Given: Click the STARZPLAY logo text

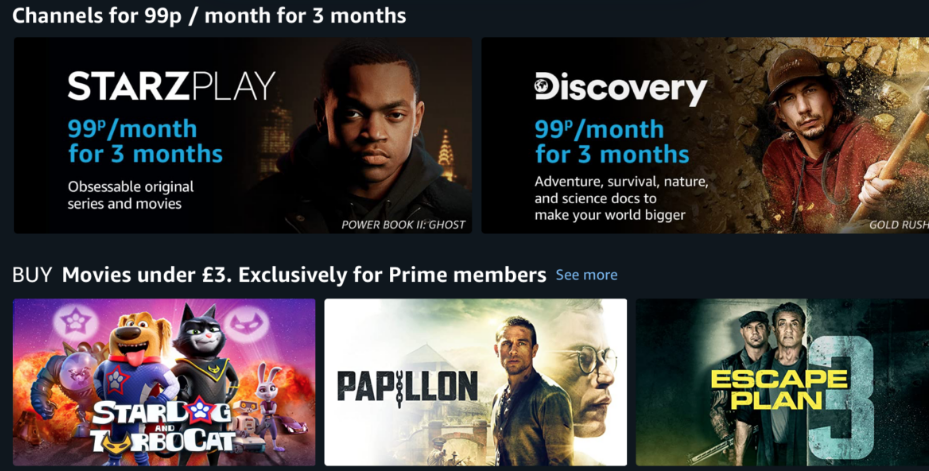Looking at the screenshot, I should pos(172,86).
